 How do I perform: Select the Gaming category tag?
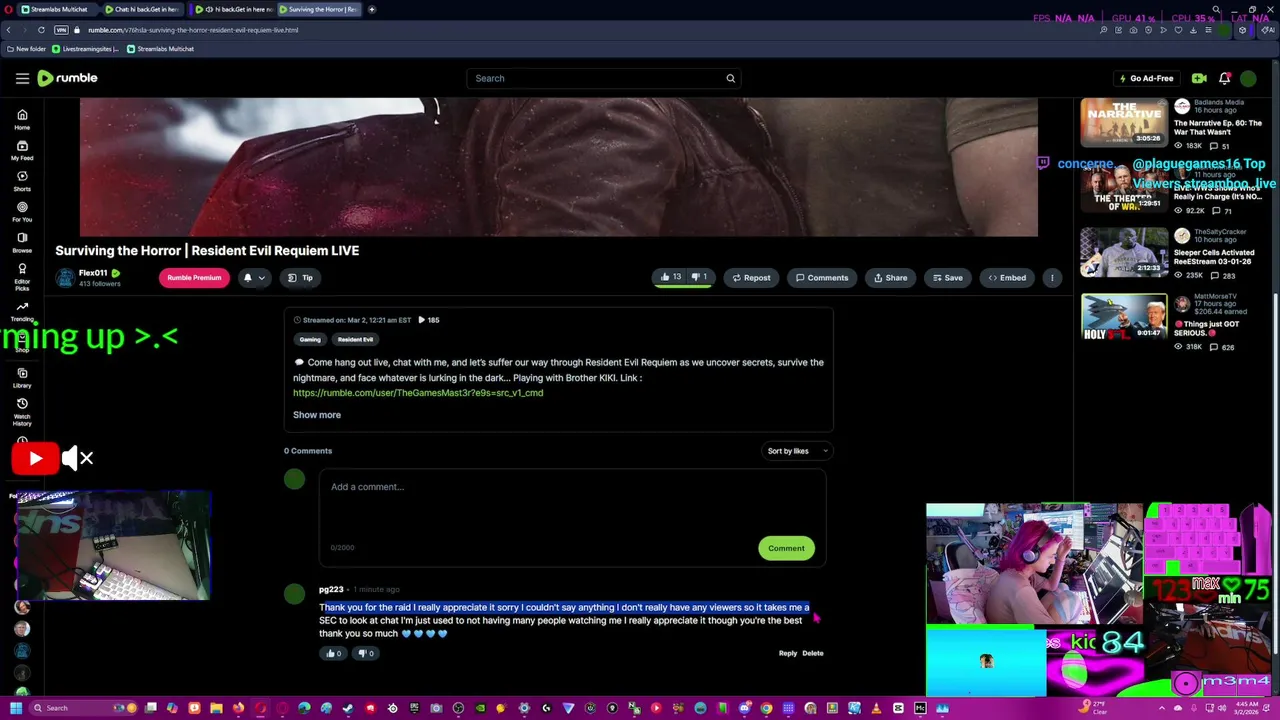310,340
